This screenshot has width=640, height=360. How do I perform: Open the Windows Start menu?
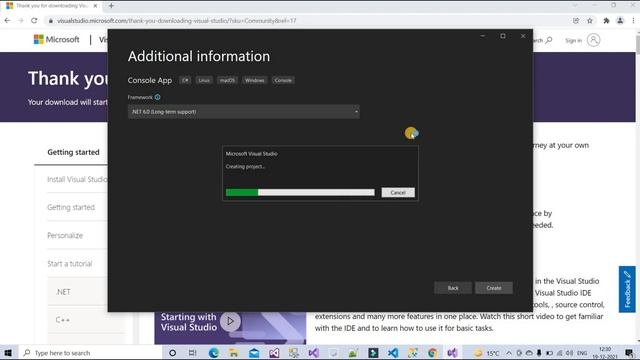[x=8, y=353]
